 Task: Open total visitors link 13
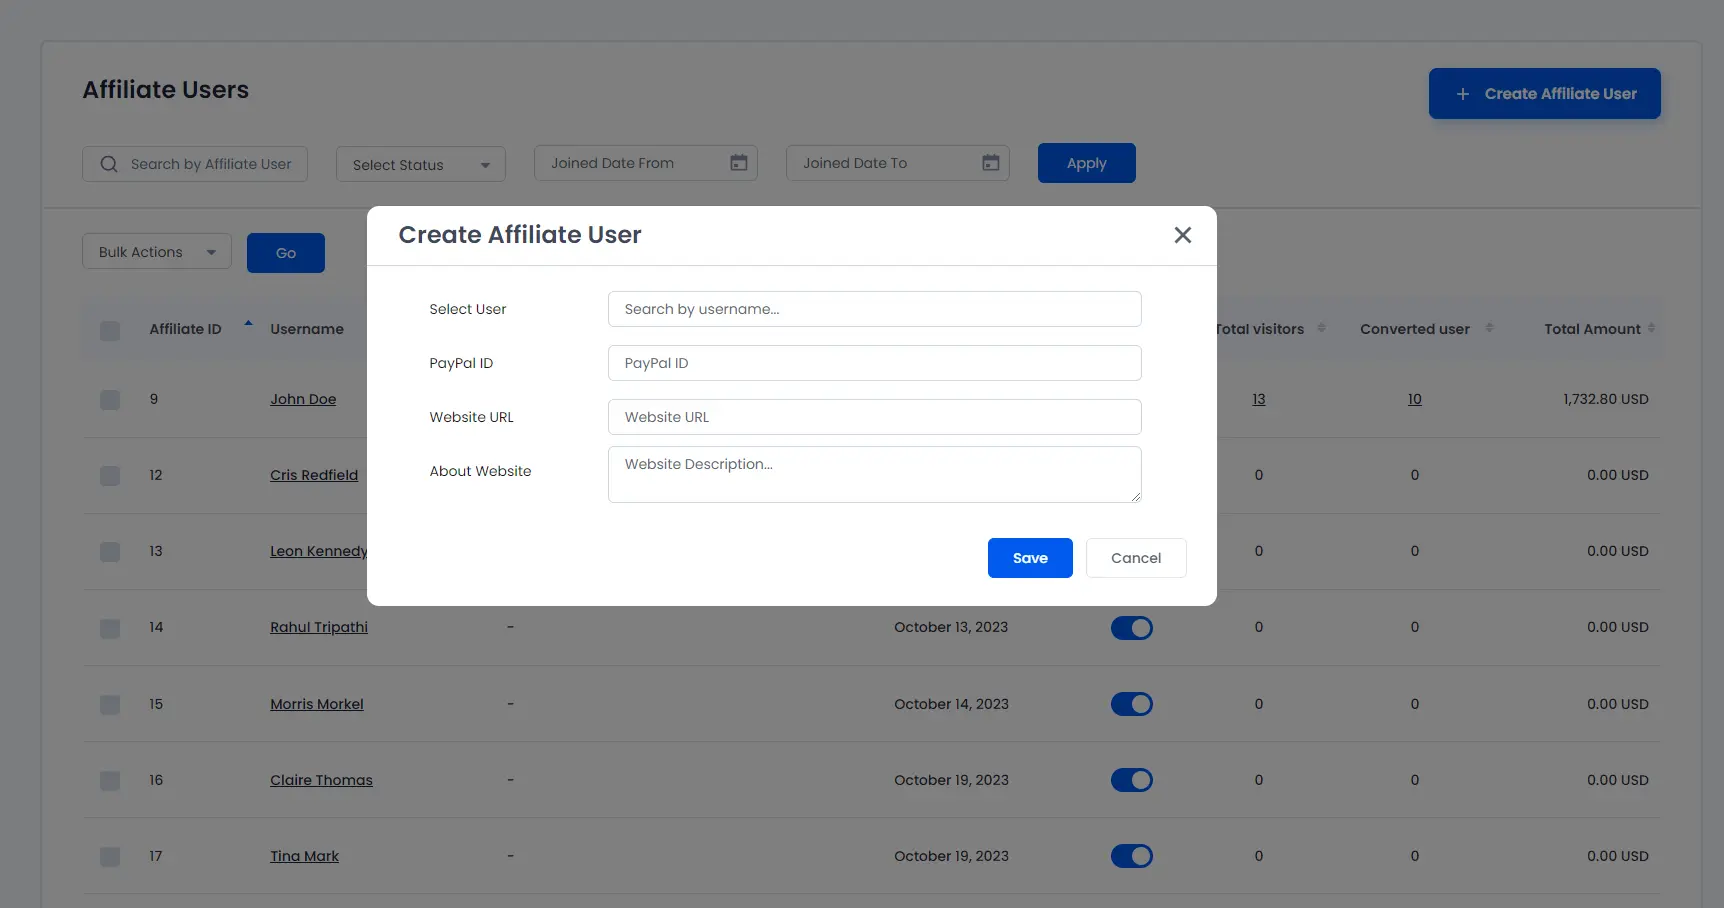pyautogui.click(x=1259, y=399)
